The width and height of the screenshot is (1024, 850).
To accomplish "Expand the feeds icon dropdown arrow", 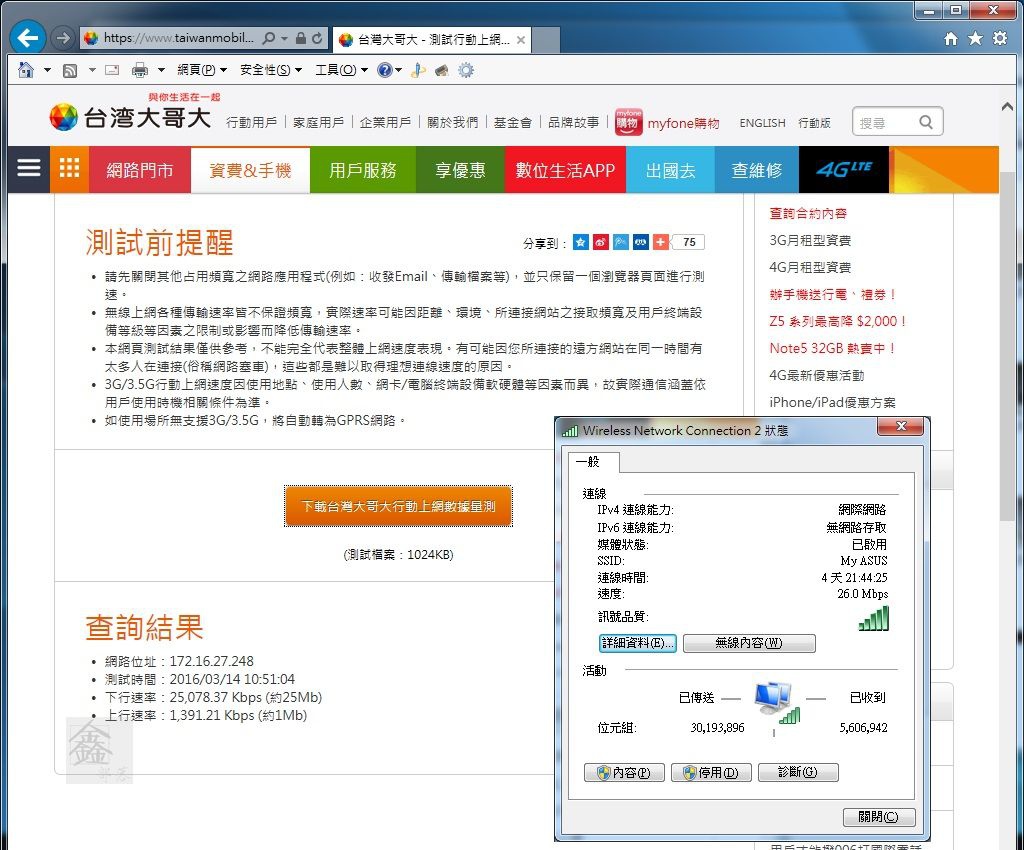I will coord(92,70).
